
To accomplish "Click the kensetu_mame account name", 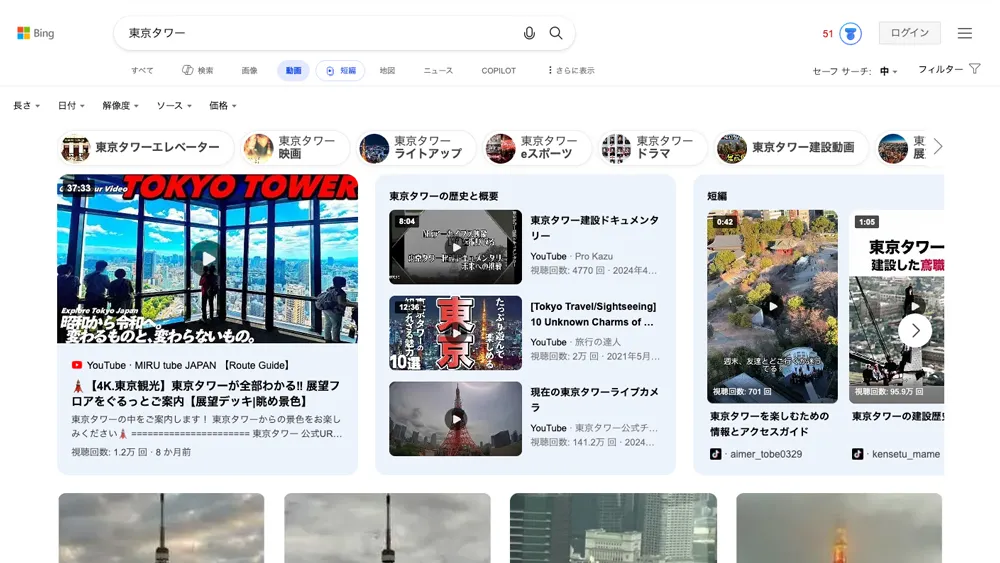I will point(906,454).
